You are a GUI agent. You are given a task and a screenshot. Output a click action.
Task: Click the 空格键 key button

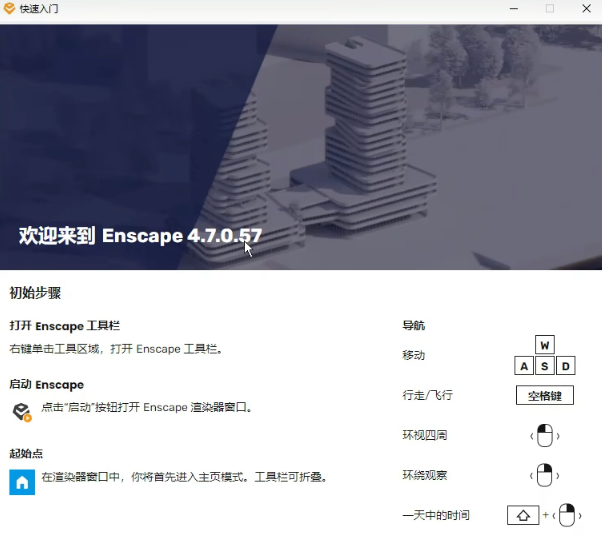tap(544, 395)
